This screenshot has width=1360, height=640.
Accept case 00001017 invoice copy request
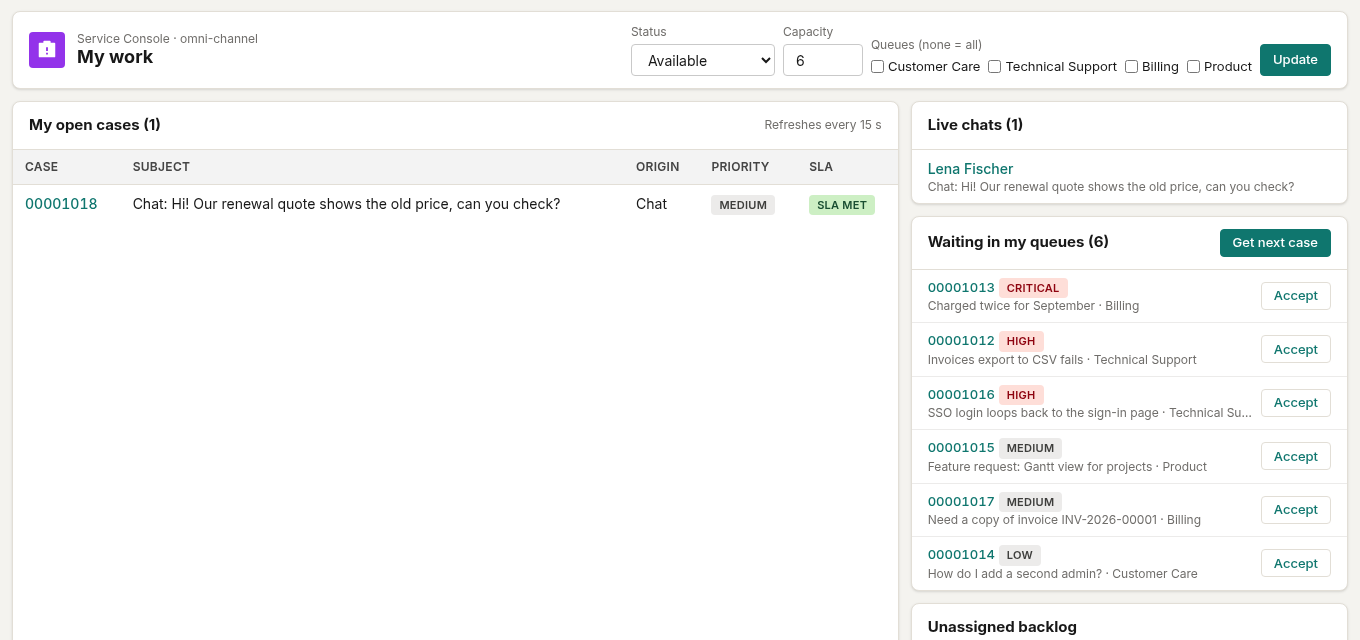pyautogui.click(x=1296, y=510)
